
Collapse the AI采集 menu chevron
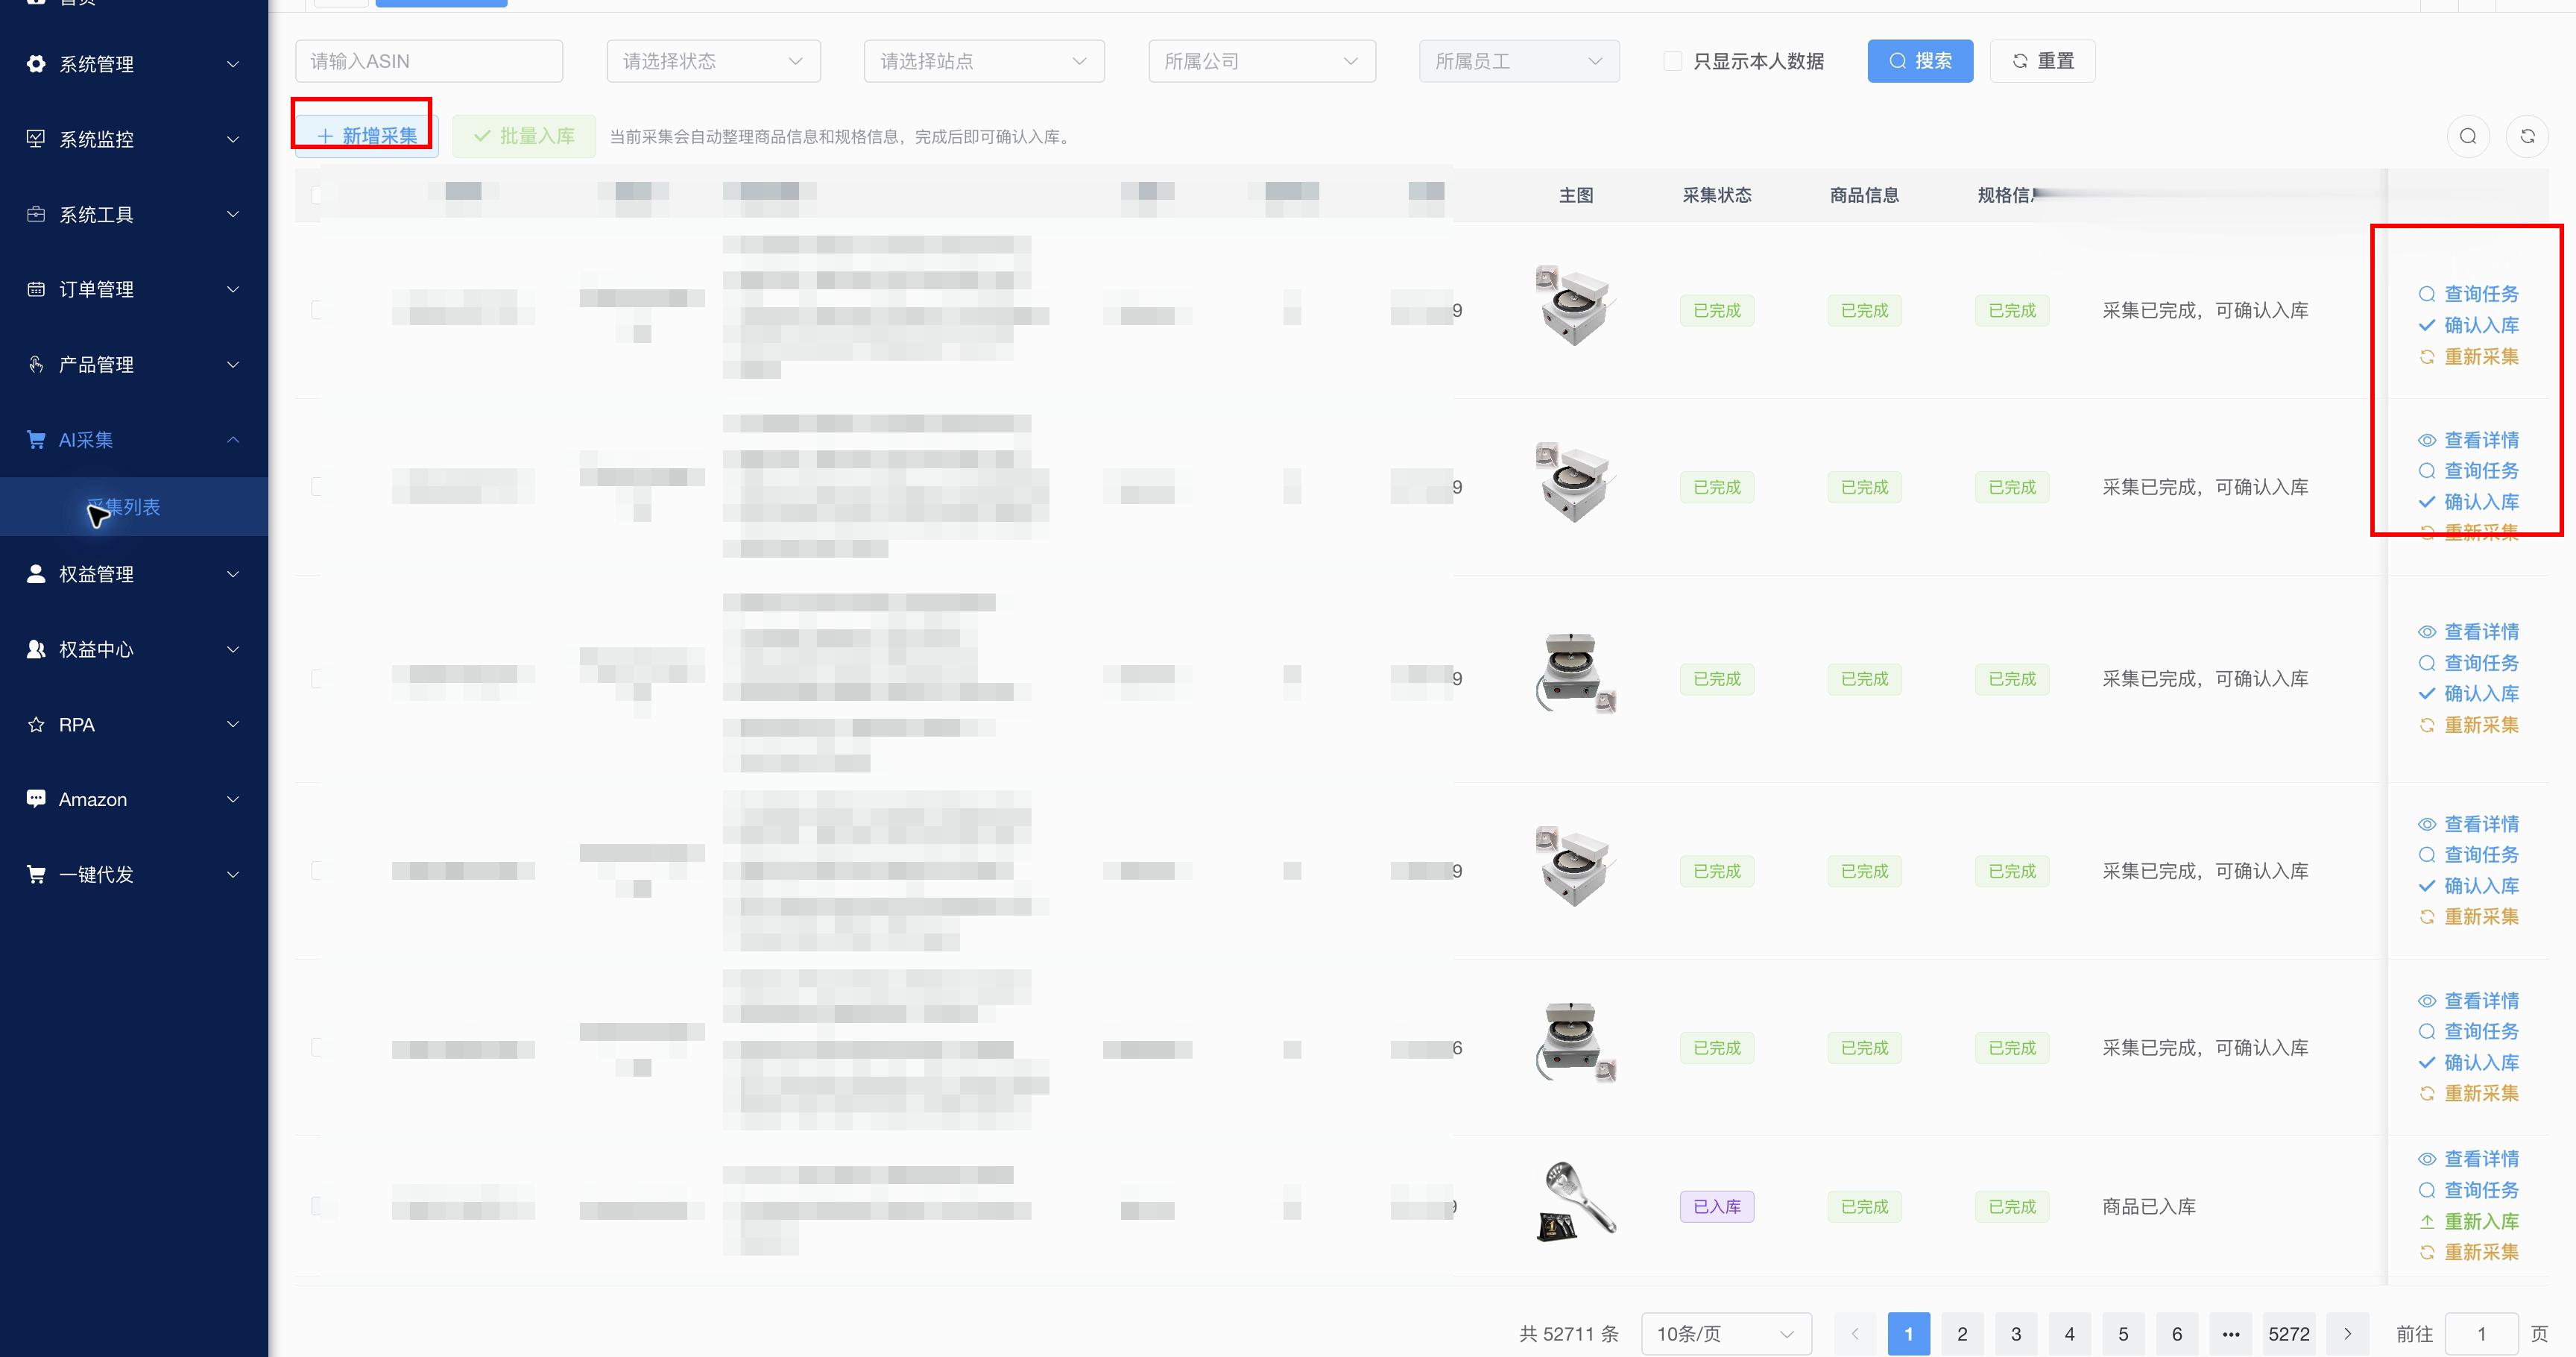click(x=233, y=439)
